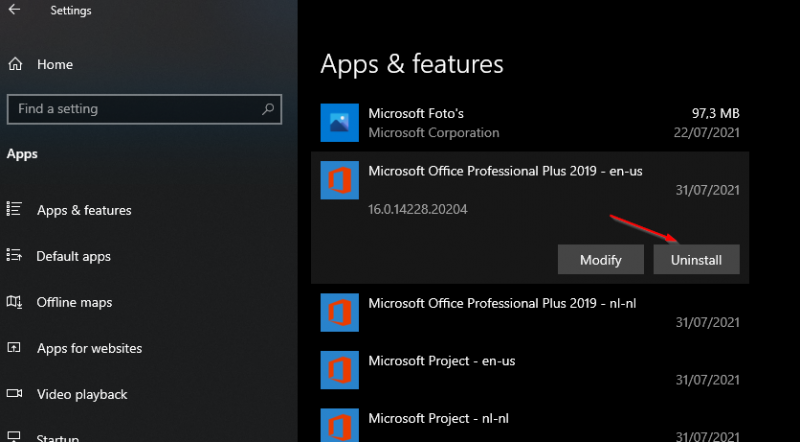800x442 pixels.
Task: Click the Microsoft Project en-us icon
Action: pyautogui.click(x=339, y=370)
